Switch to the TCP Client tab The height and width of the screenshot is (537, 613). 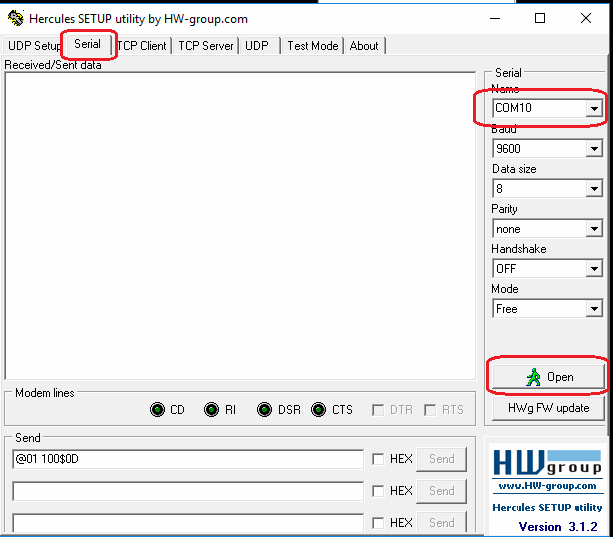click(x=142, y=46)
